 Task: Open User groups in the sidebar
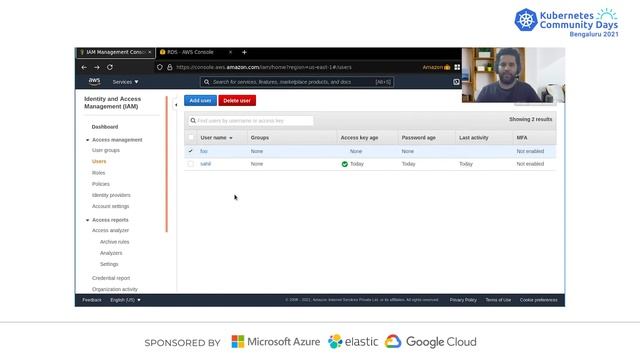(x=106, y=150)
